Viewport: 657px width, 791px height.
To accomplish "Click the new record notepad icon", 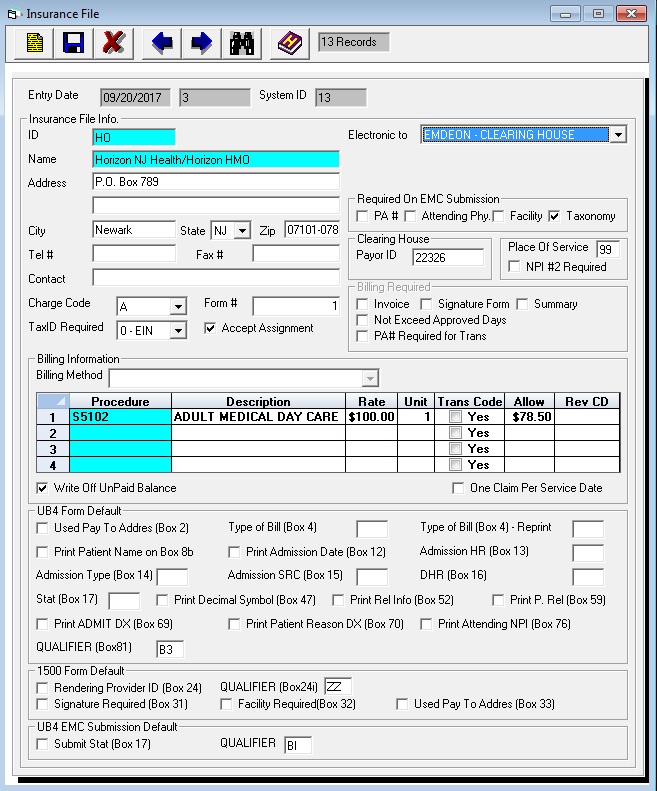I will [34, 43].
